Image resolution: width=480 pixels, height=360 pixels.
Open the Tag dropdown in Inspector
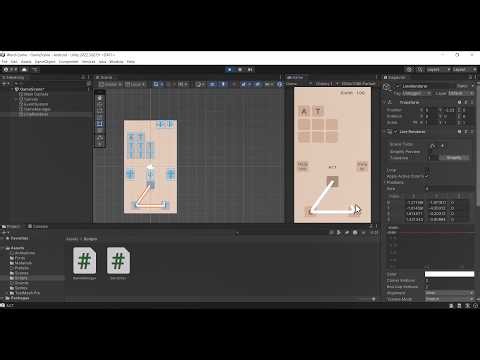coord(416,93)
